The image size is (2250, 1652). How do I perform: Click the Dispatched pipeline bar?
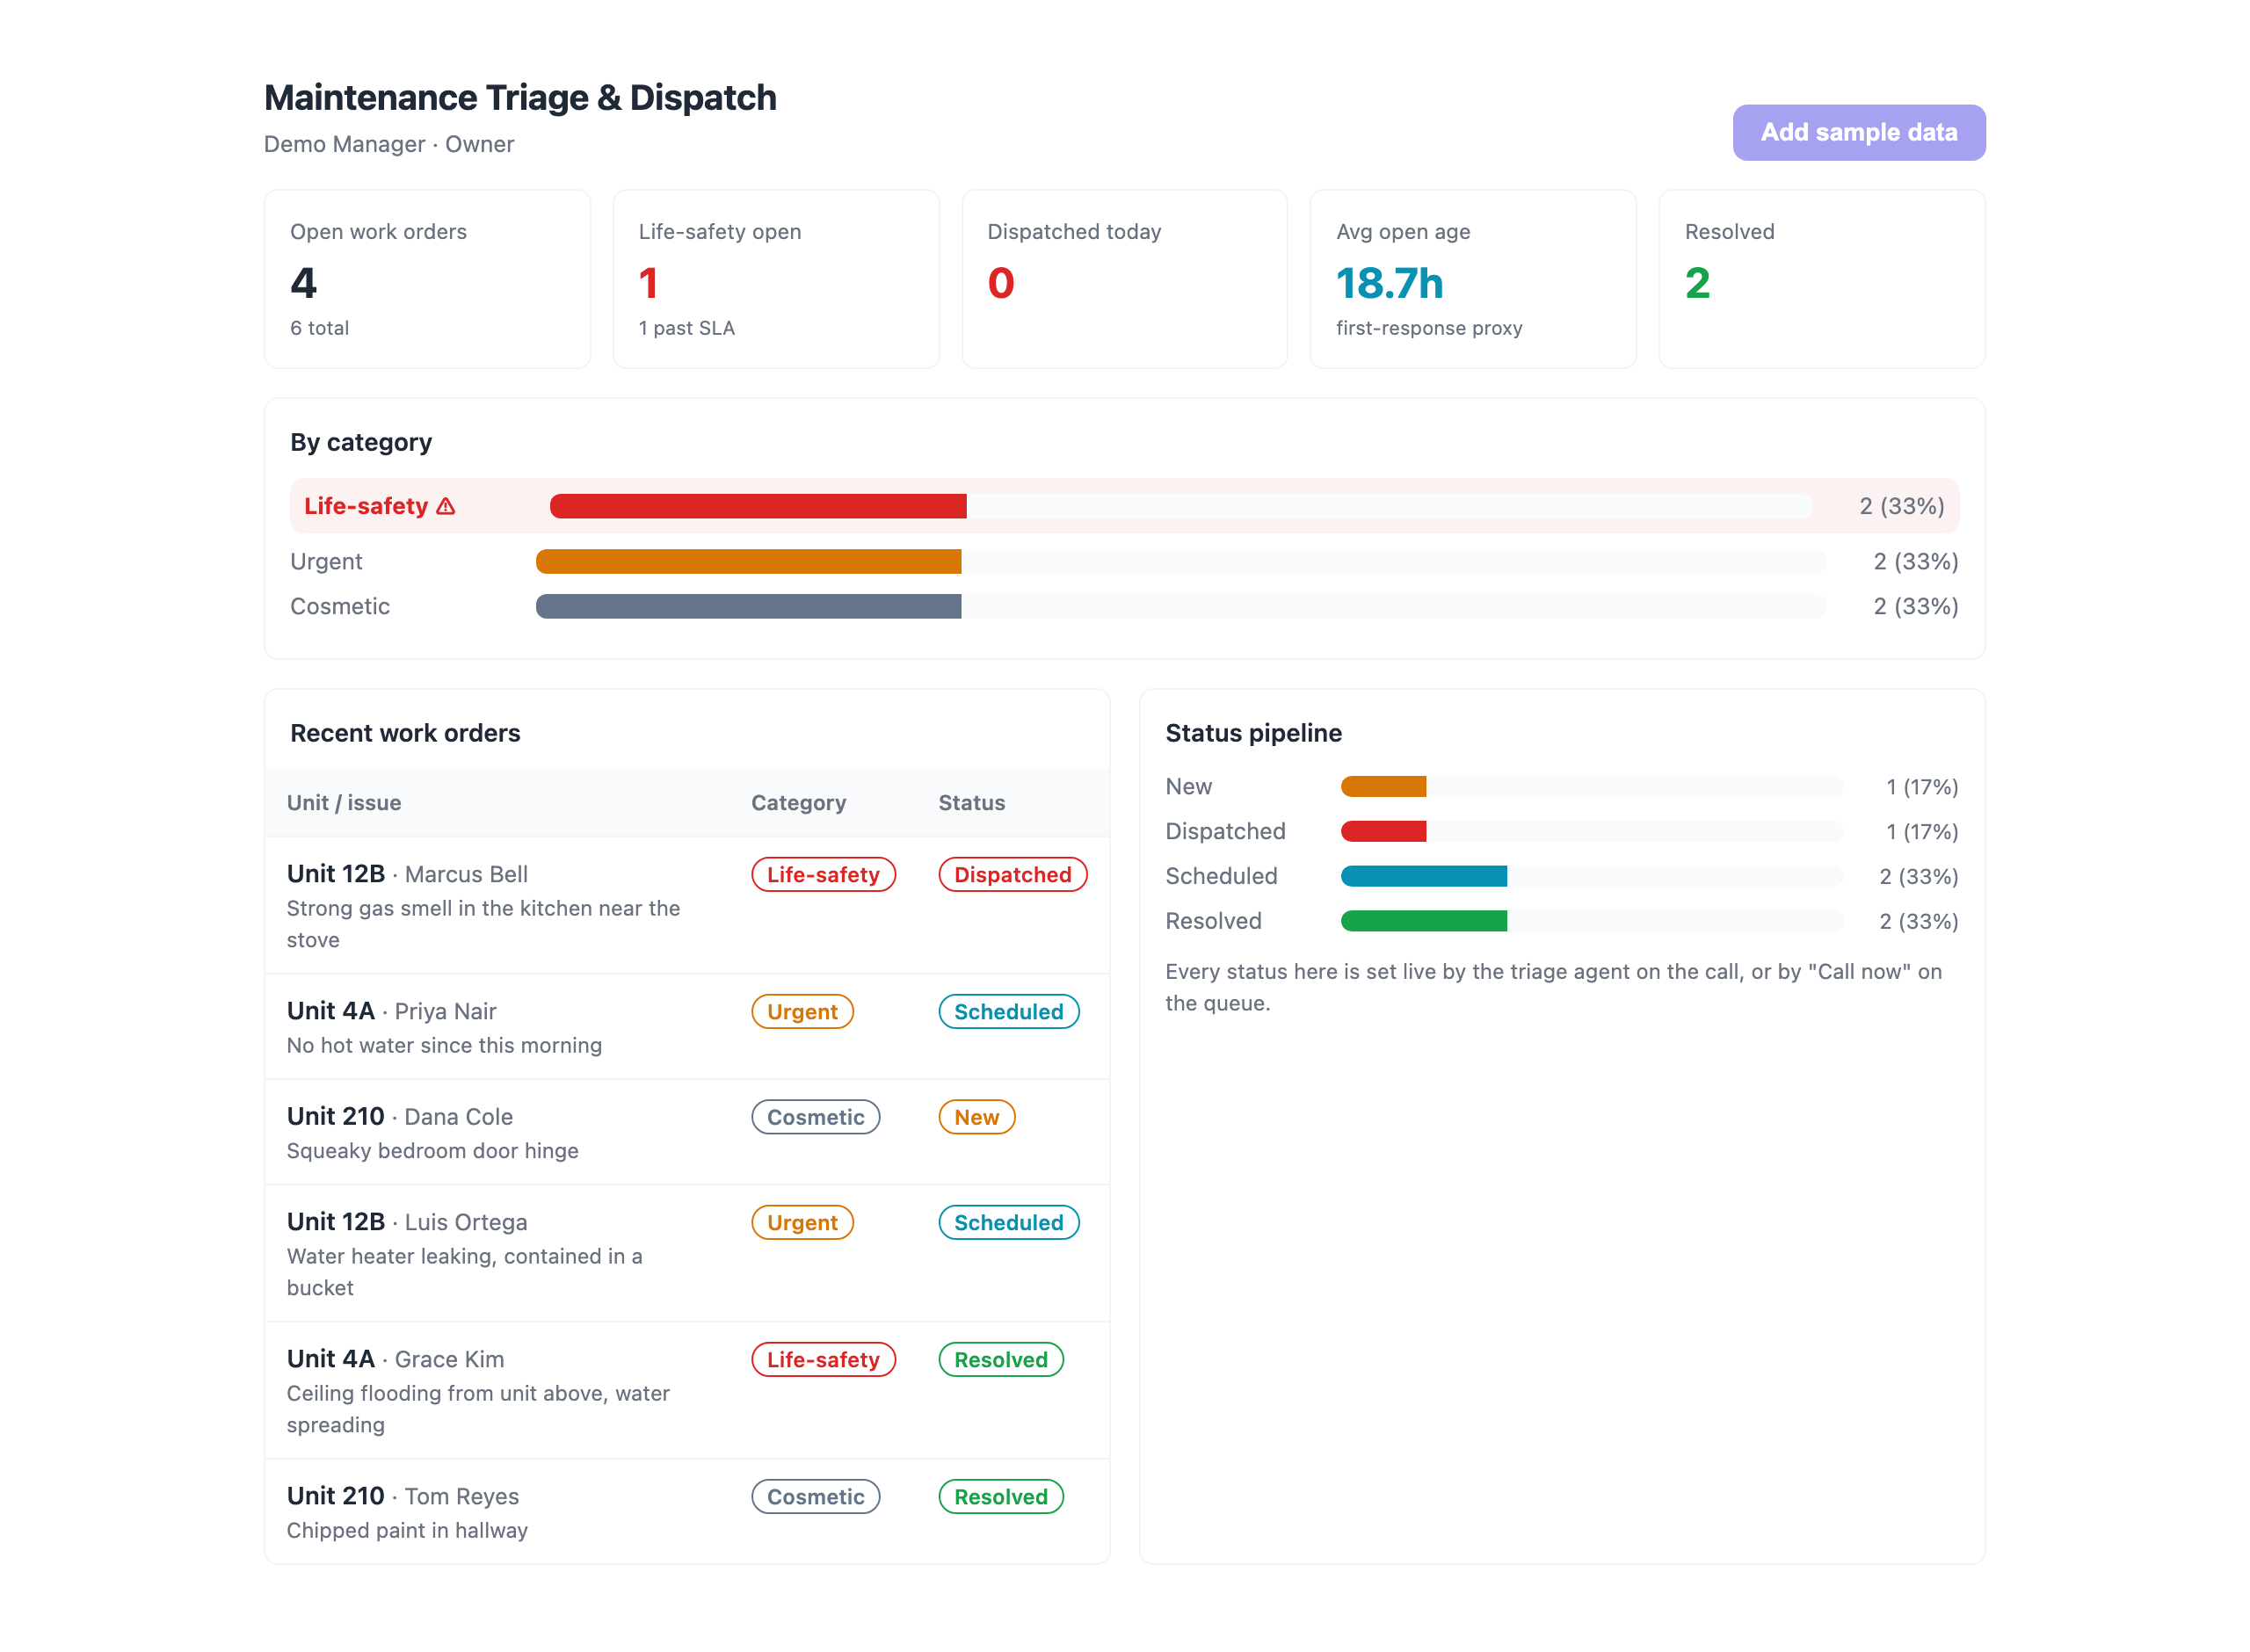point(1383,831)
